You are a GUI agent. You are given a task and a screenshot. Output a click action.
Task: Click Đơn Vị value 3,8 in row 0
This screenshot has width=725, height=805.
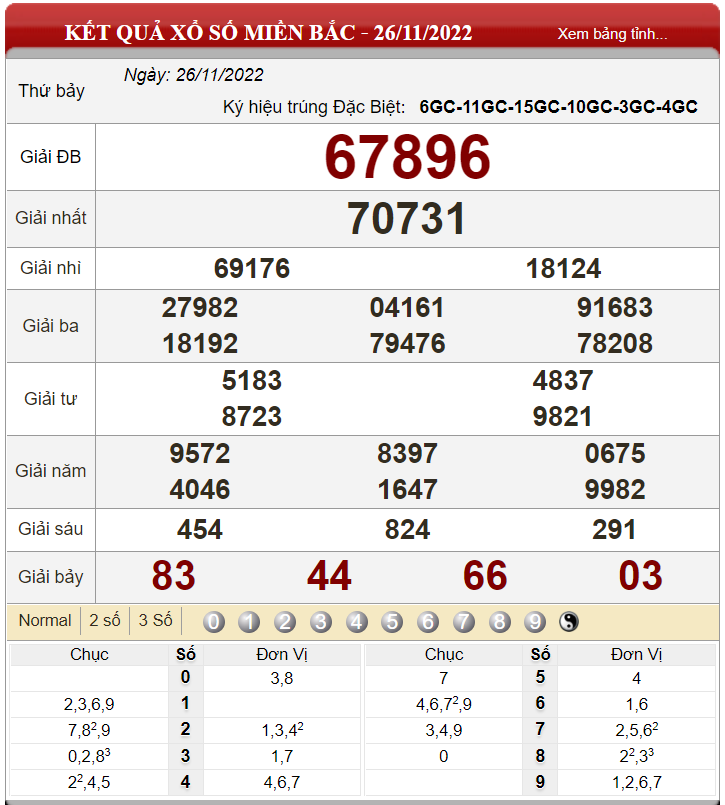tap(282, 679)
